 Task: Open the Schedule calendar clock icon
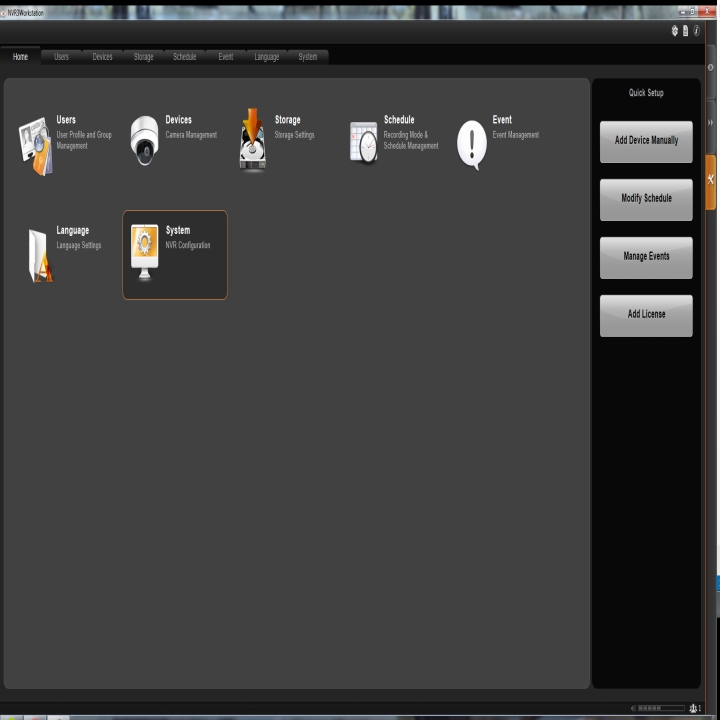(x=363, y=142)
